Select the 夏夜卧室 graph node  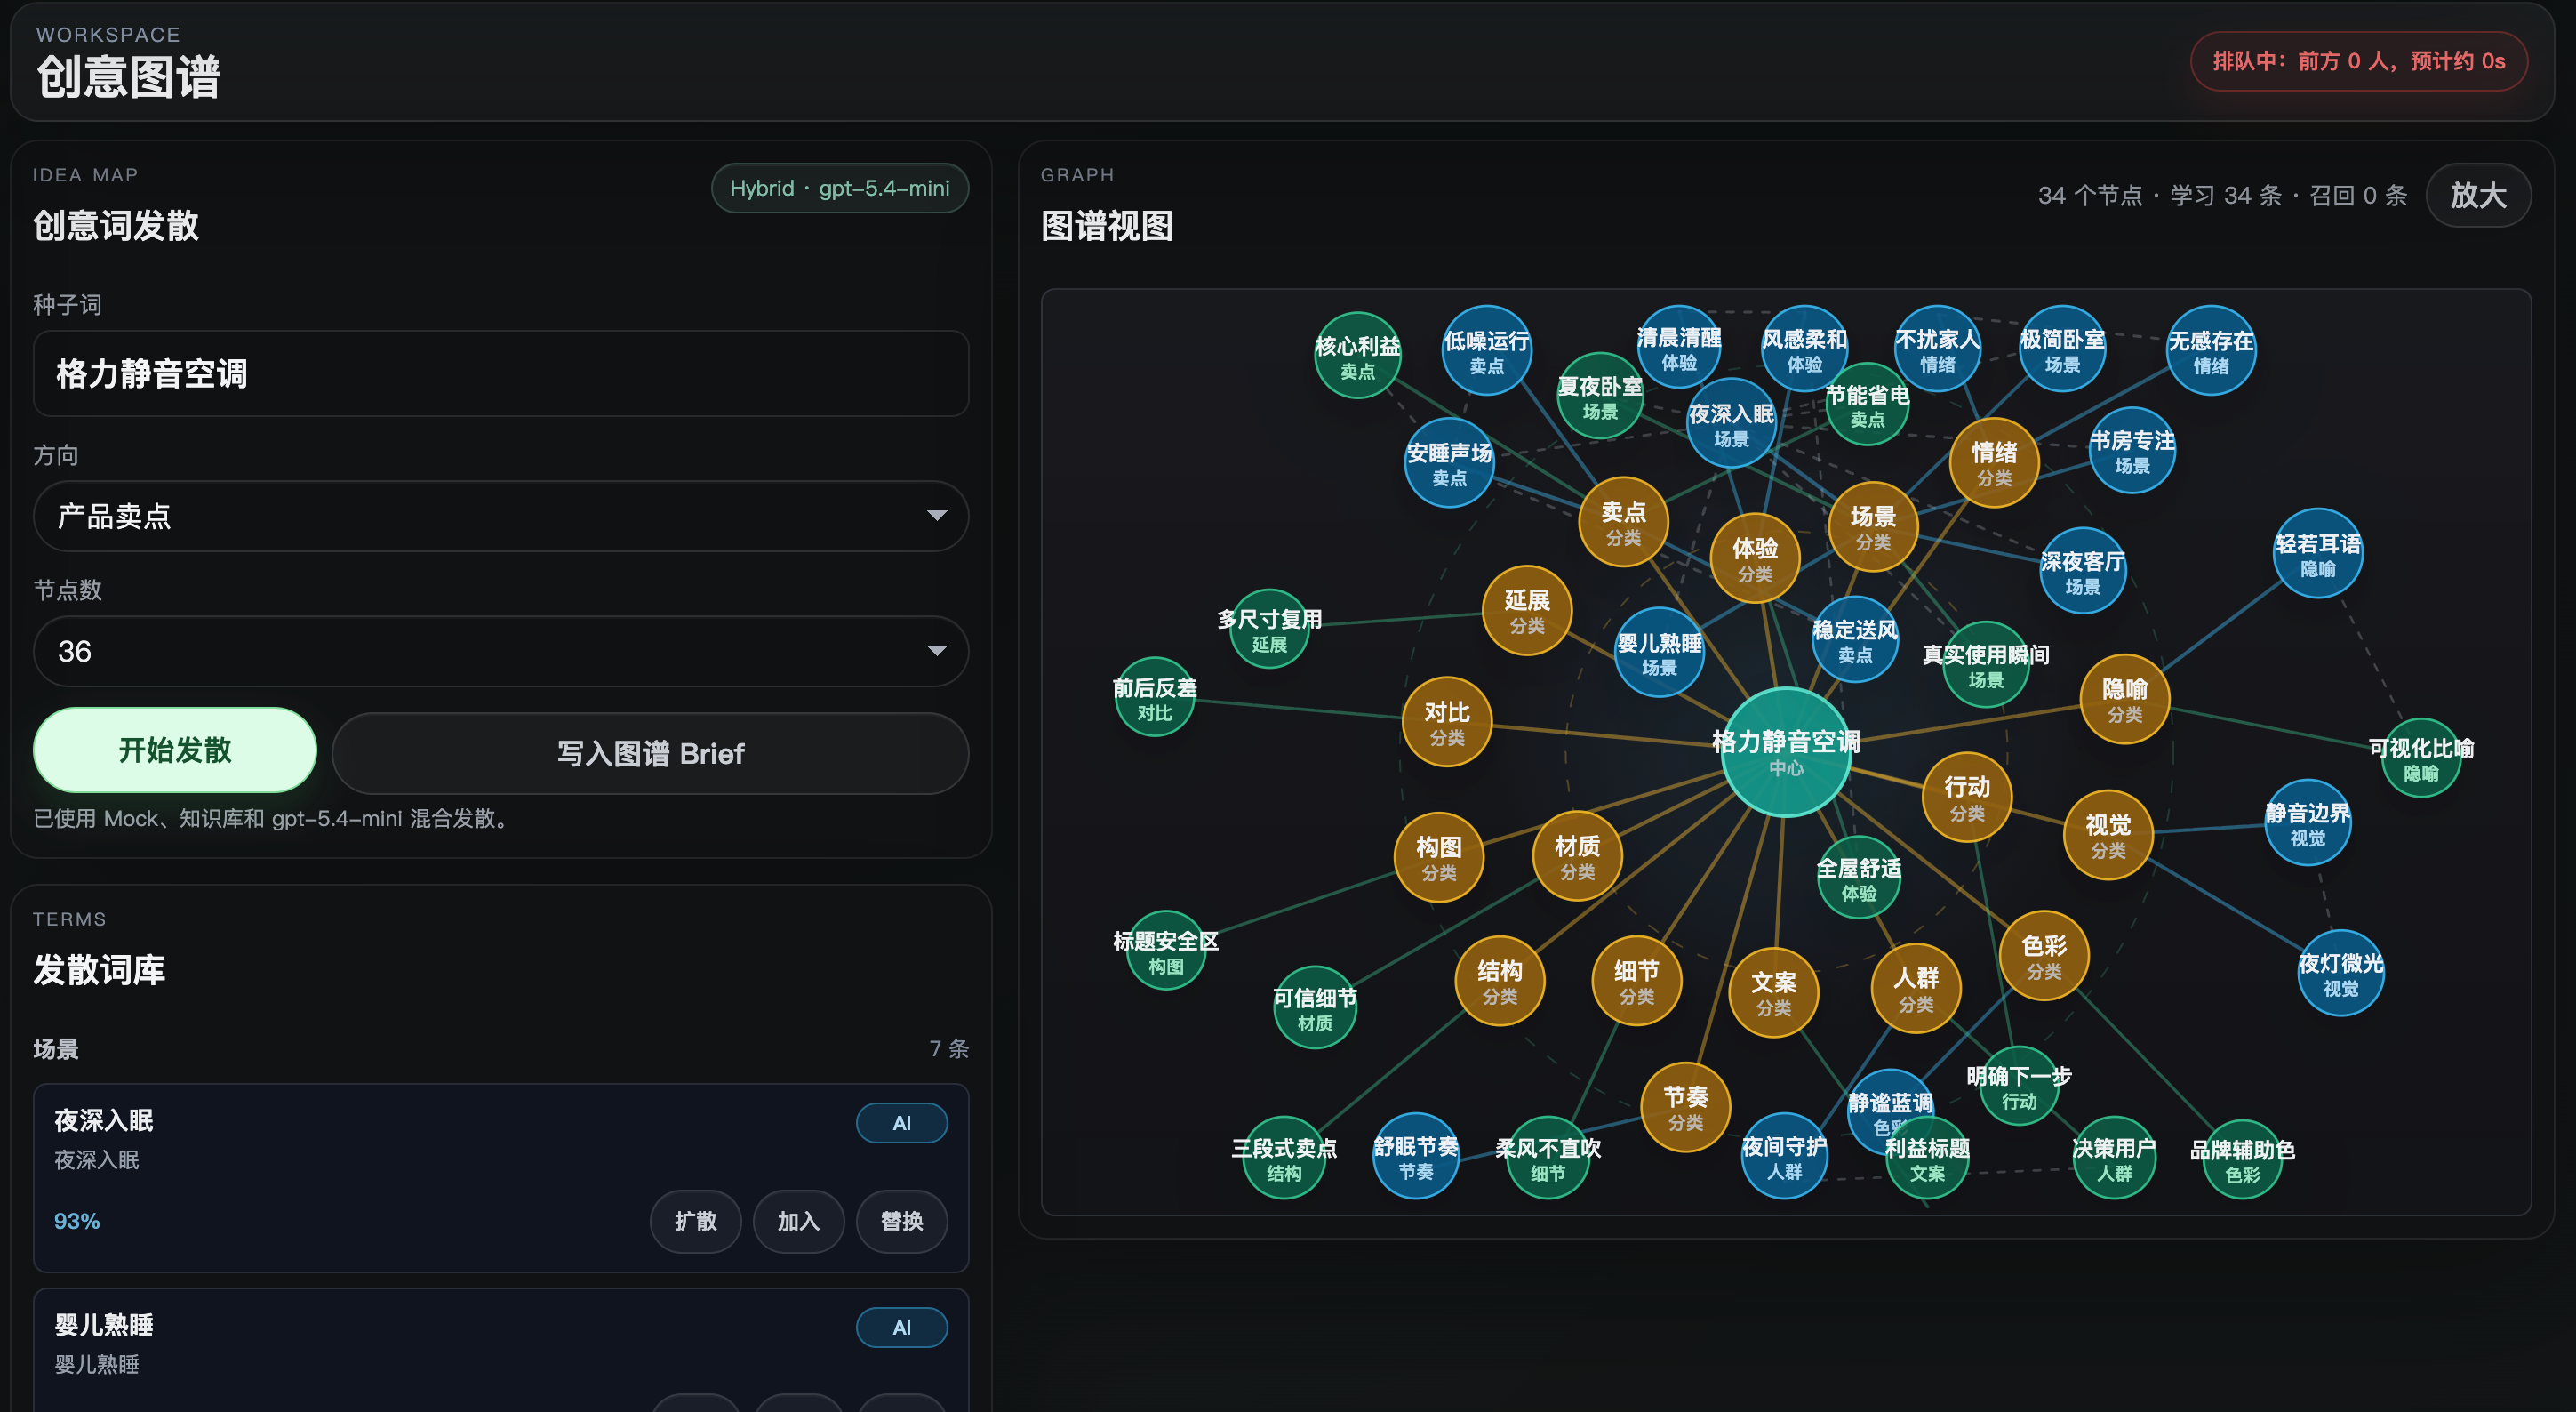pyautogui.click(x=1600, y=396)
